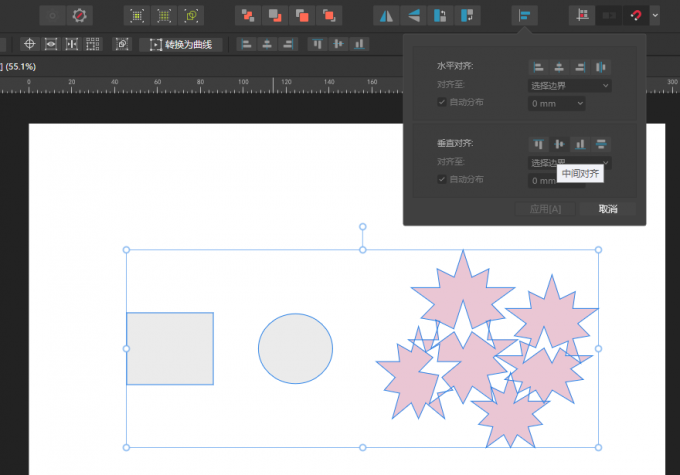Select the Insert behind selection icon
The height and width of the screenshot is (475, 680).
[137, 16]
